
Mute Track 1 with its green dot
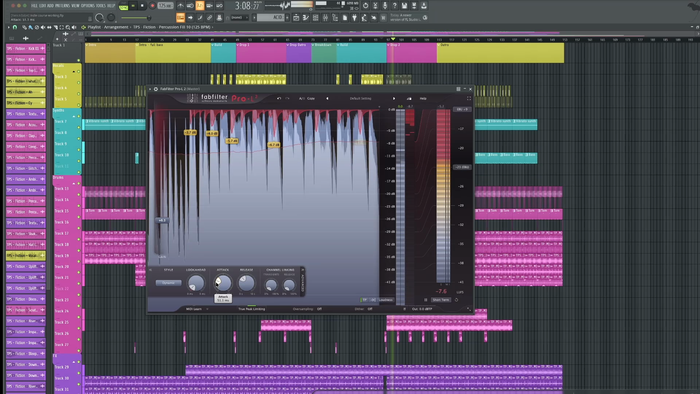click(79, 60)
